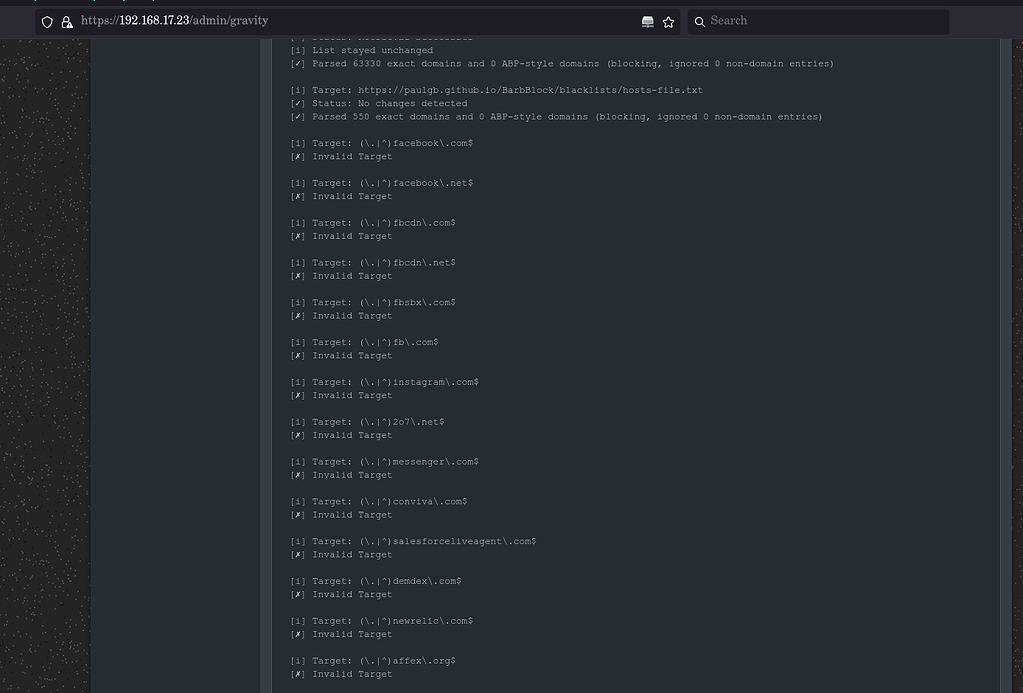Click the [i] marker on the BarbBlock target line
Viewport: 1023px width, 693px height.
coord(297,89)
